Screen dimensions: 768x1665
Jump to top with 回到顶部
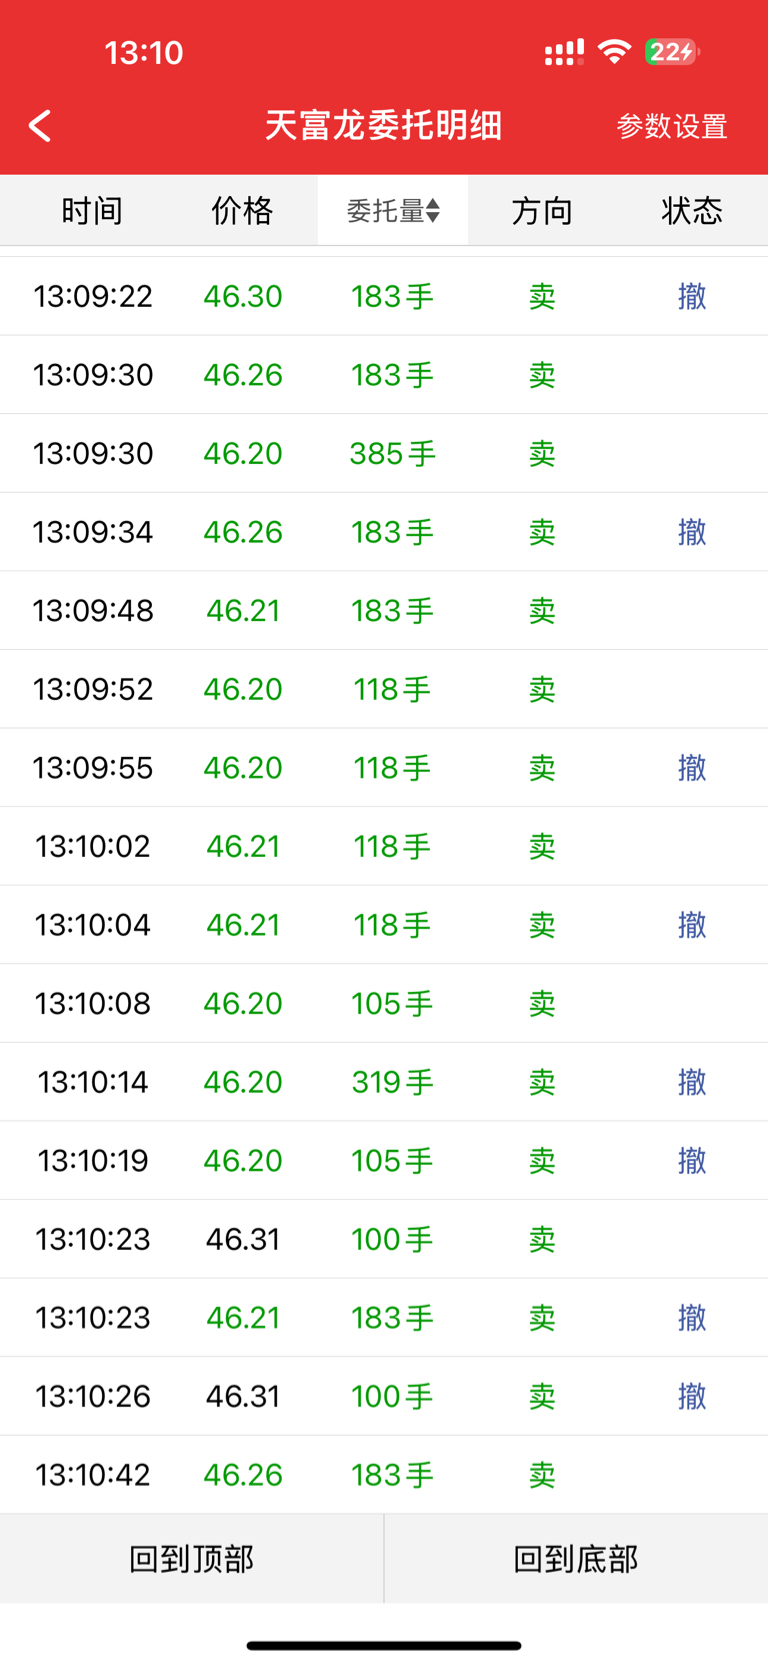[x=191, y=1559]
